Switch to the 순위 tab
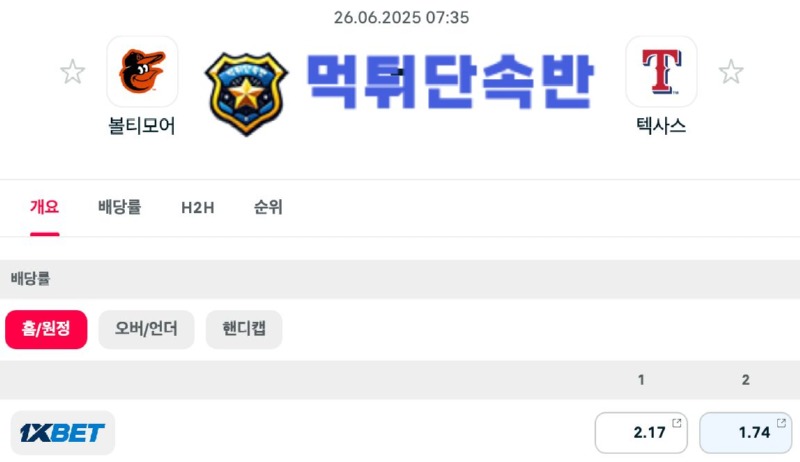 pos(268,207)
